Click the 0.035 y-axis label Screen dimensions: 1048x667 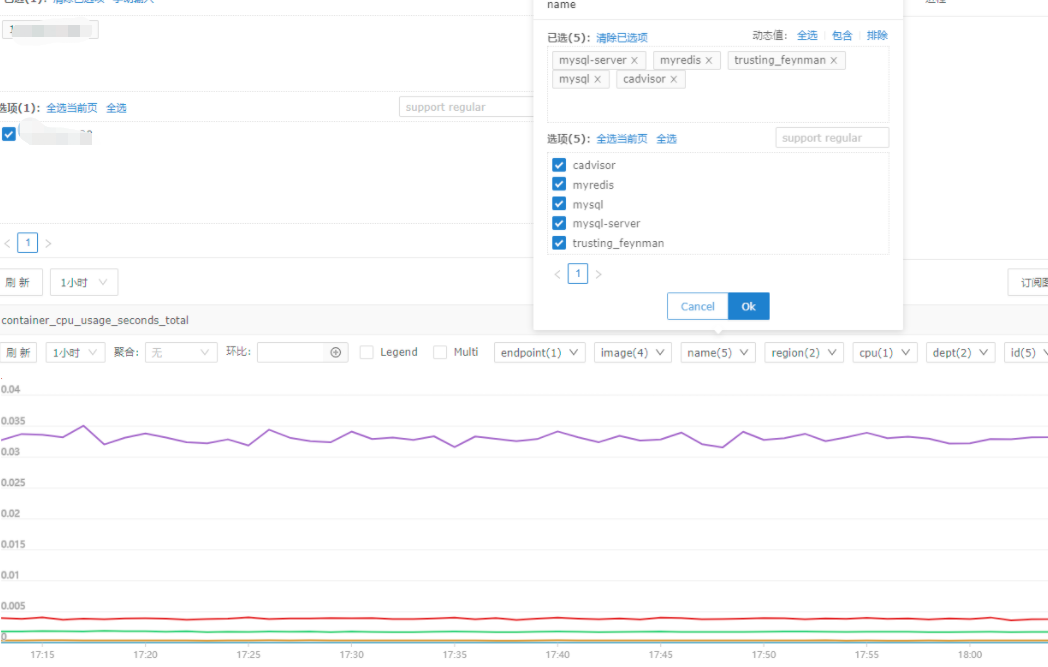(13, 420)
